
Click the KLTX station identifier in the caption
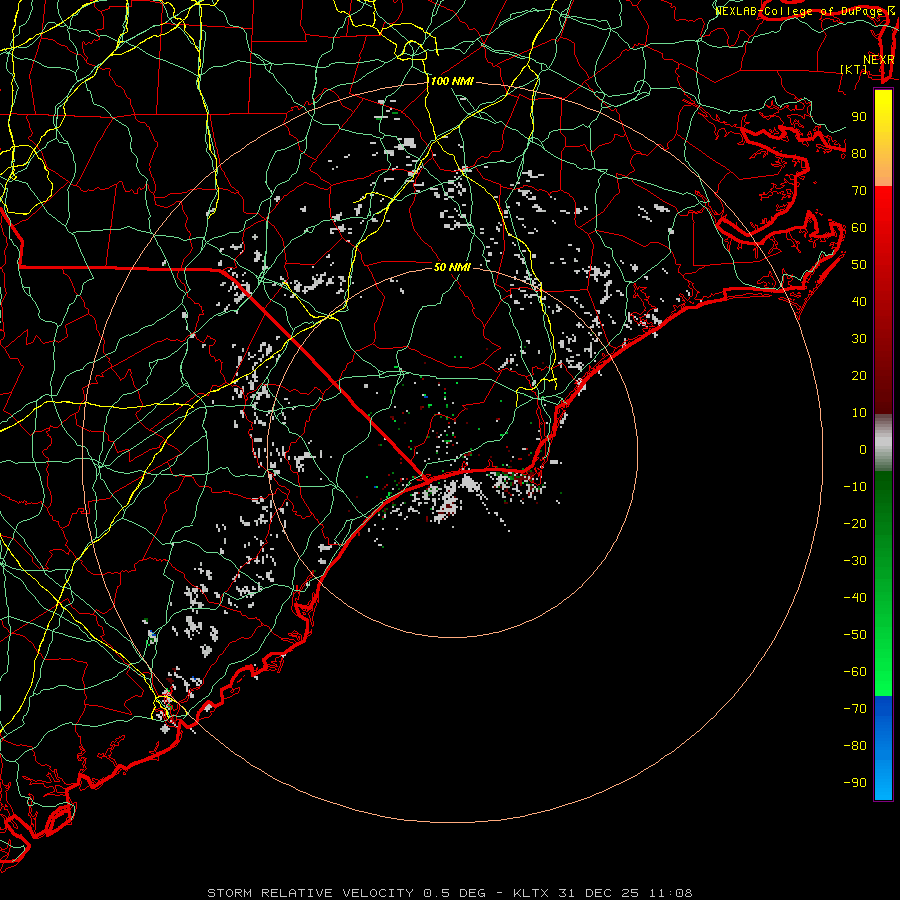tap(531, 893)
